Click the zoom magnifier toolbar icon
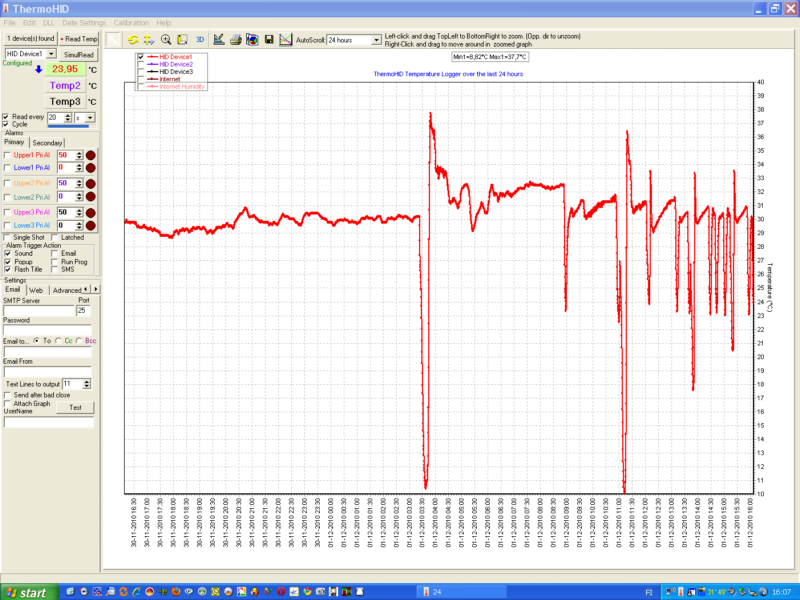Viewport: 800px width, 600px height. (166, 40)
